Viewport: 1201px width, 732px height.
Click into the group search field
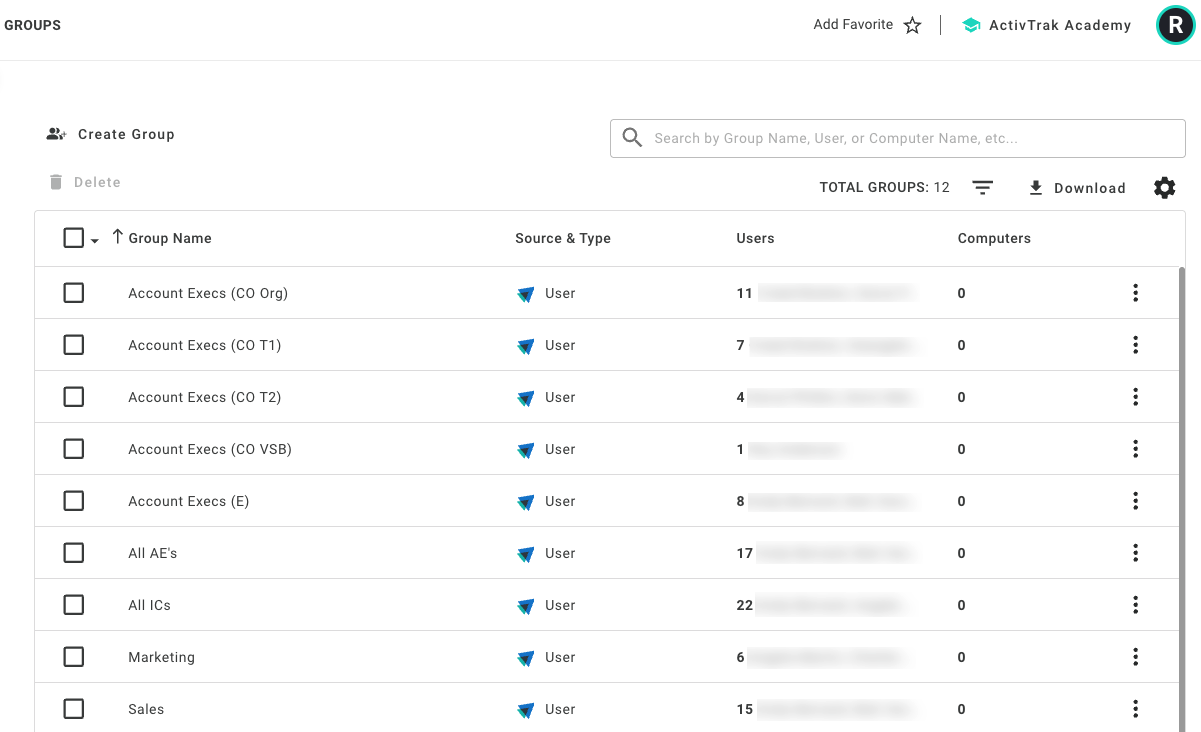[898, 138]
